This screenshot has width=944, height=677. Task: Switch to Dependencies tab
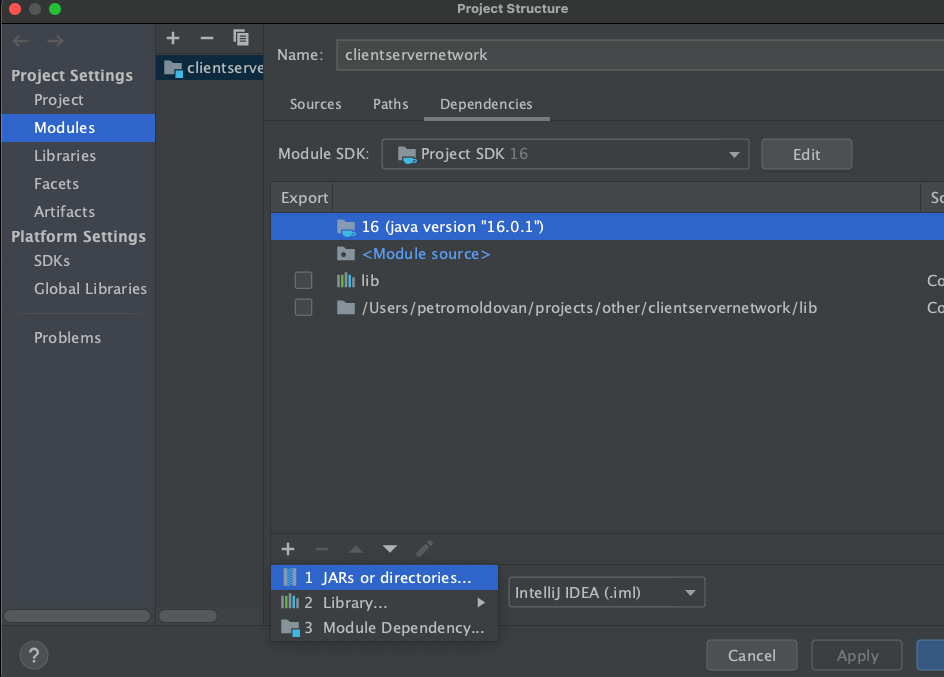(486, 104)
